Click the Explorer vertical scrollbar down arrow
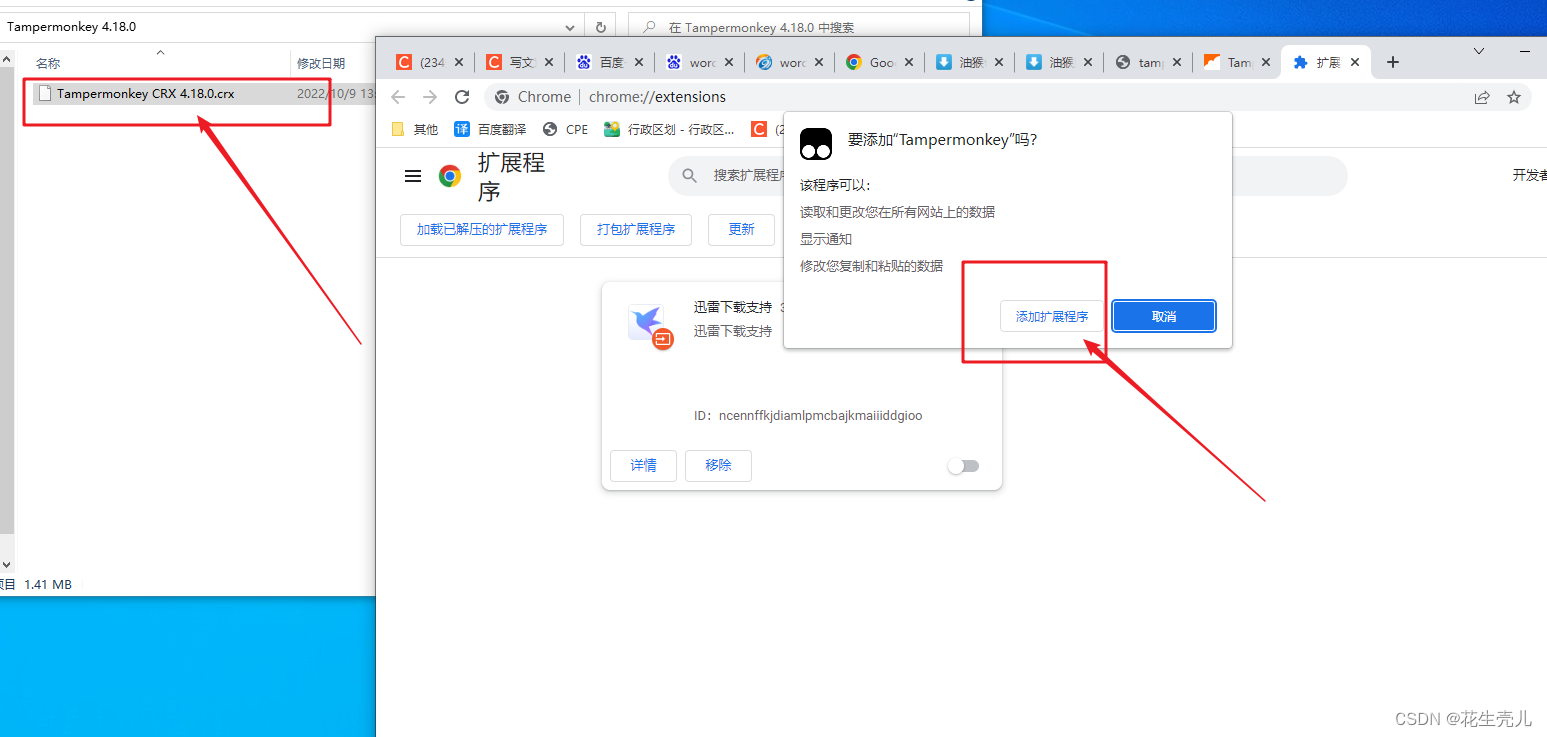The height and width of the screenshot is (737, 1547). (x=6, y=566)
